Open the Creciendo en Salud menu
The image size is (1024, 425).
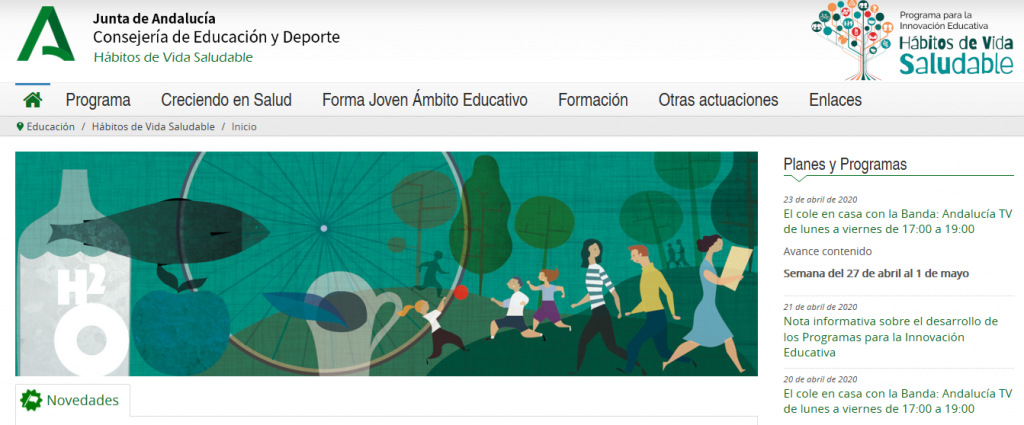click(227, 100)
